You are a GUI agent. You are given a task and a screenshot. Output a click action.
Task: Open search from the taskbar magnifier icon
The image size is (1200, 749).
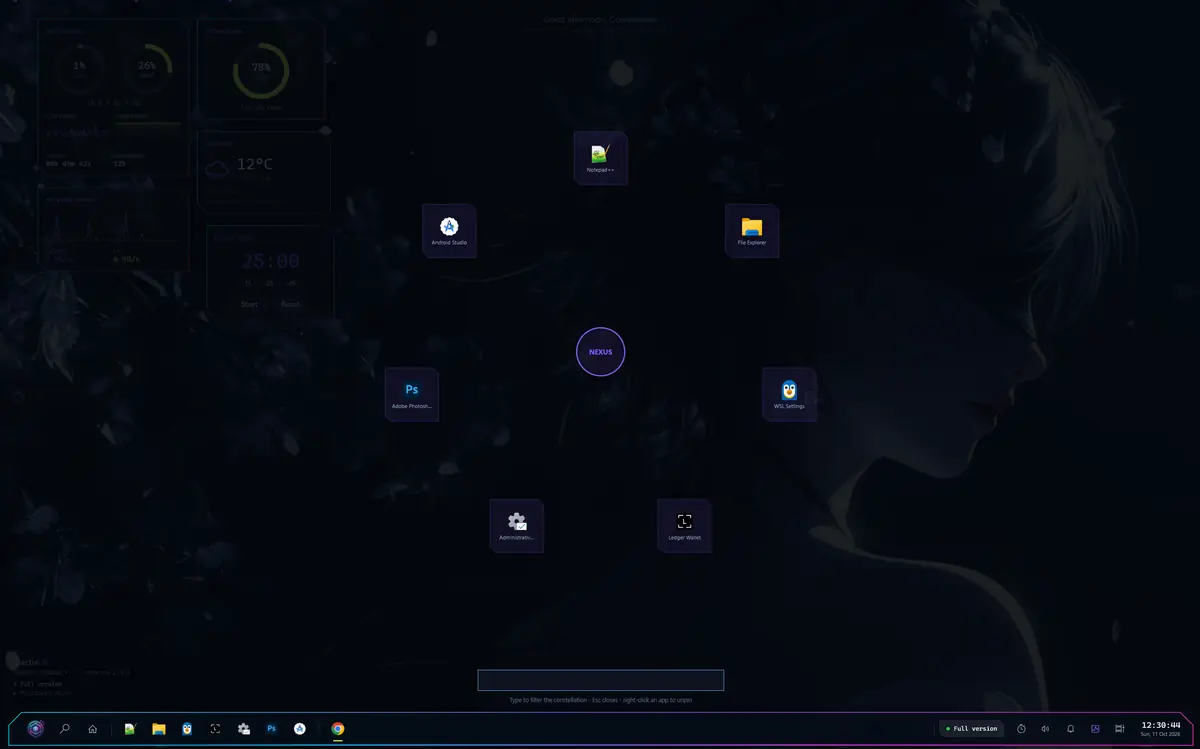[65, 729]
